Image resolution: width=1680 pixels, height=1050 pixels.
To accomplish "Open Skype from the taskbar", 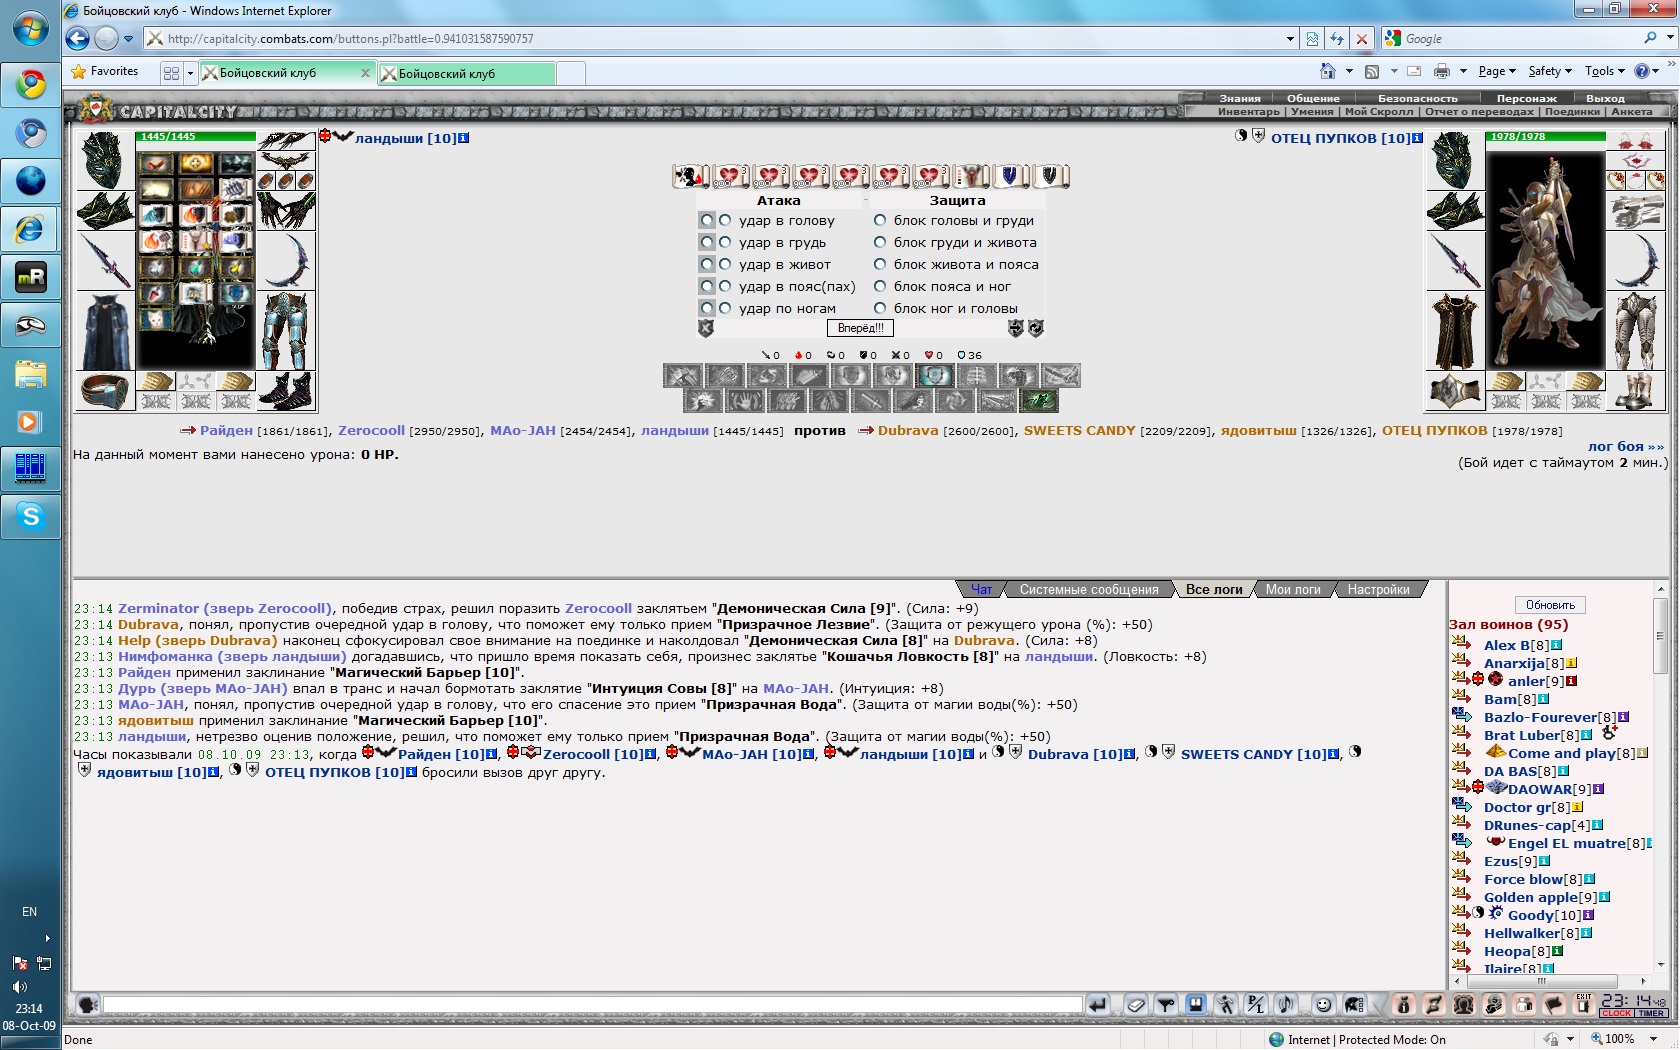I will 30,517.
